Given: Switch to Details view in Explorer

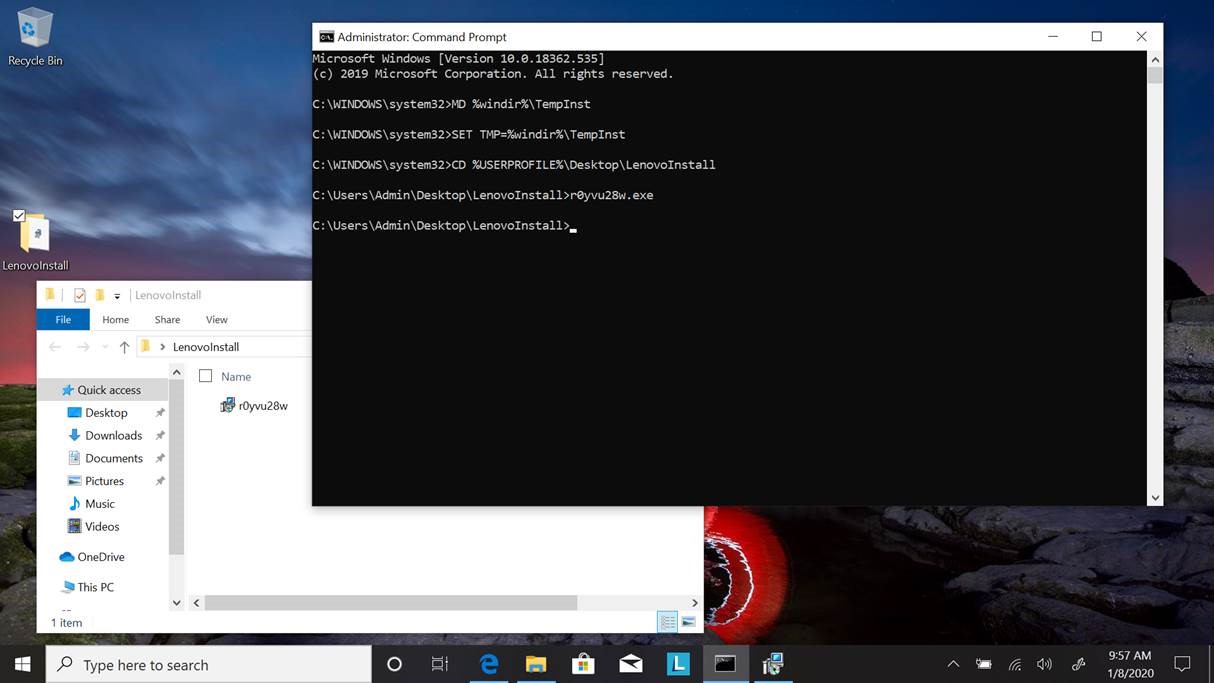Looking at the screenshot, I should click(x=667, y=622).
